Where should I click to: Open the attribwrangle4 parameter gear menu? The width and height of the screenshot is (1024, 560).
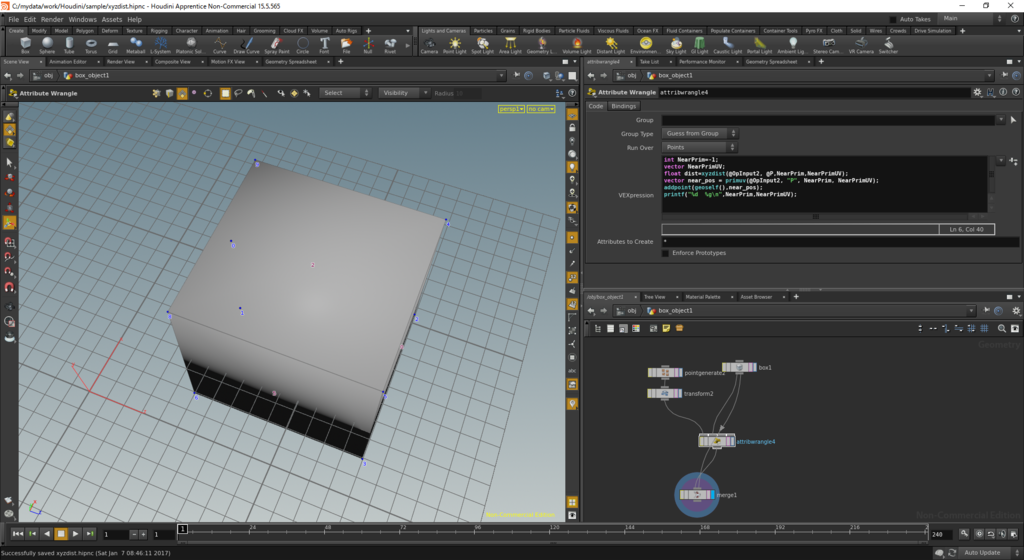click(x=979, y=92)
